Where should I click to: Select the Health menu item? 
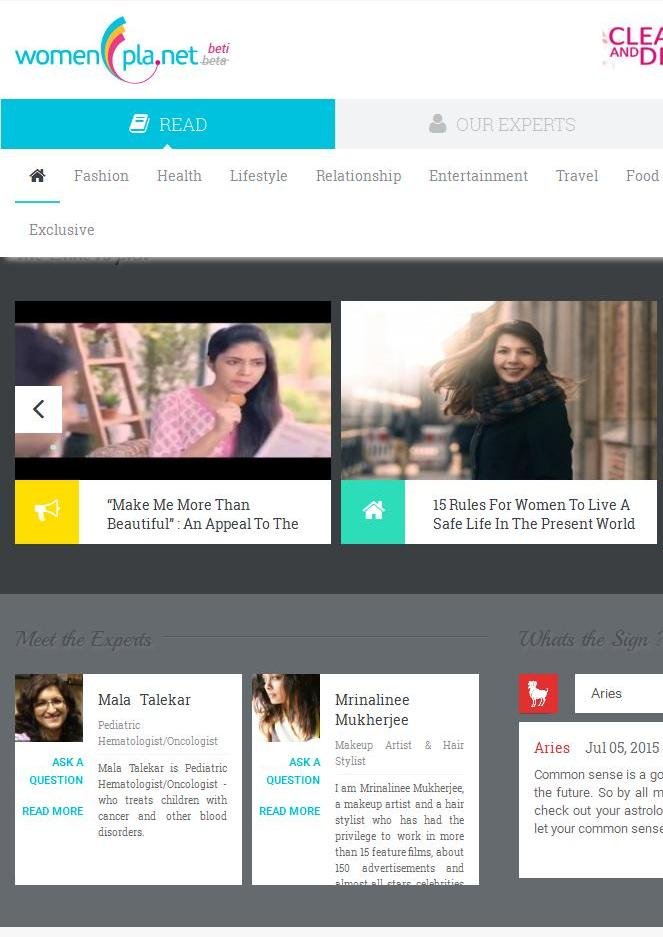tap(179, 176)
